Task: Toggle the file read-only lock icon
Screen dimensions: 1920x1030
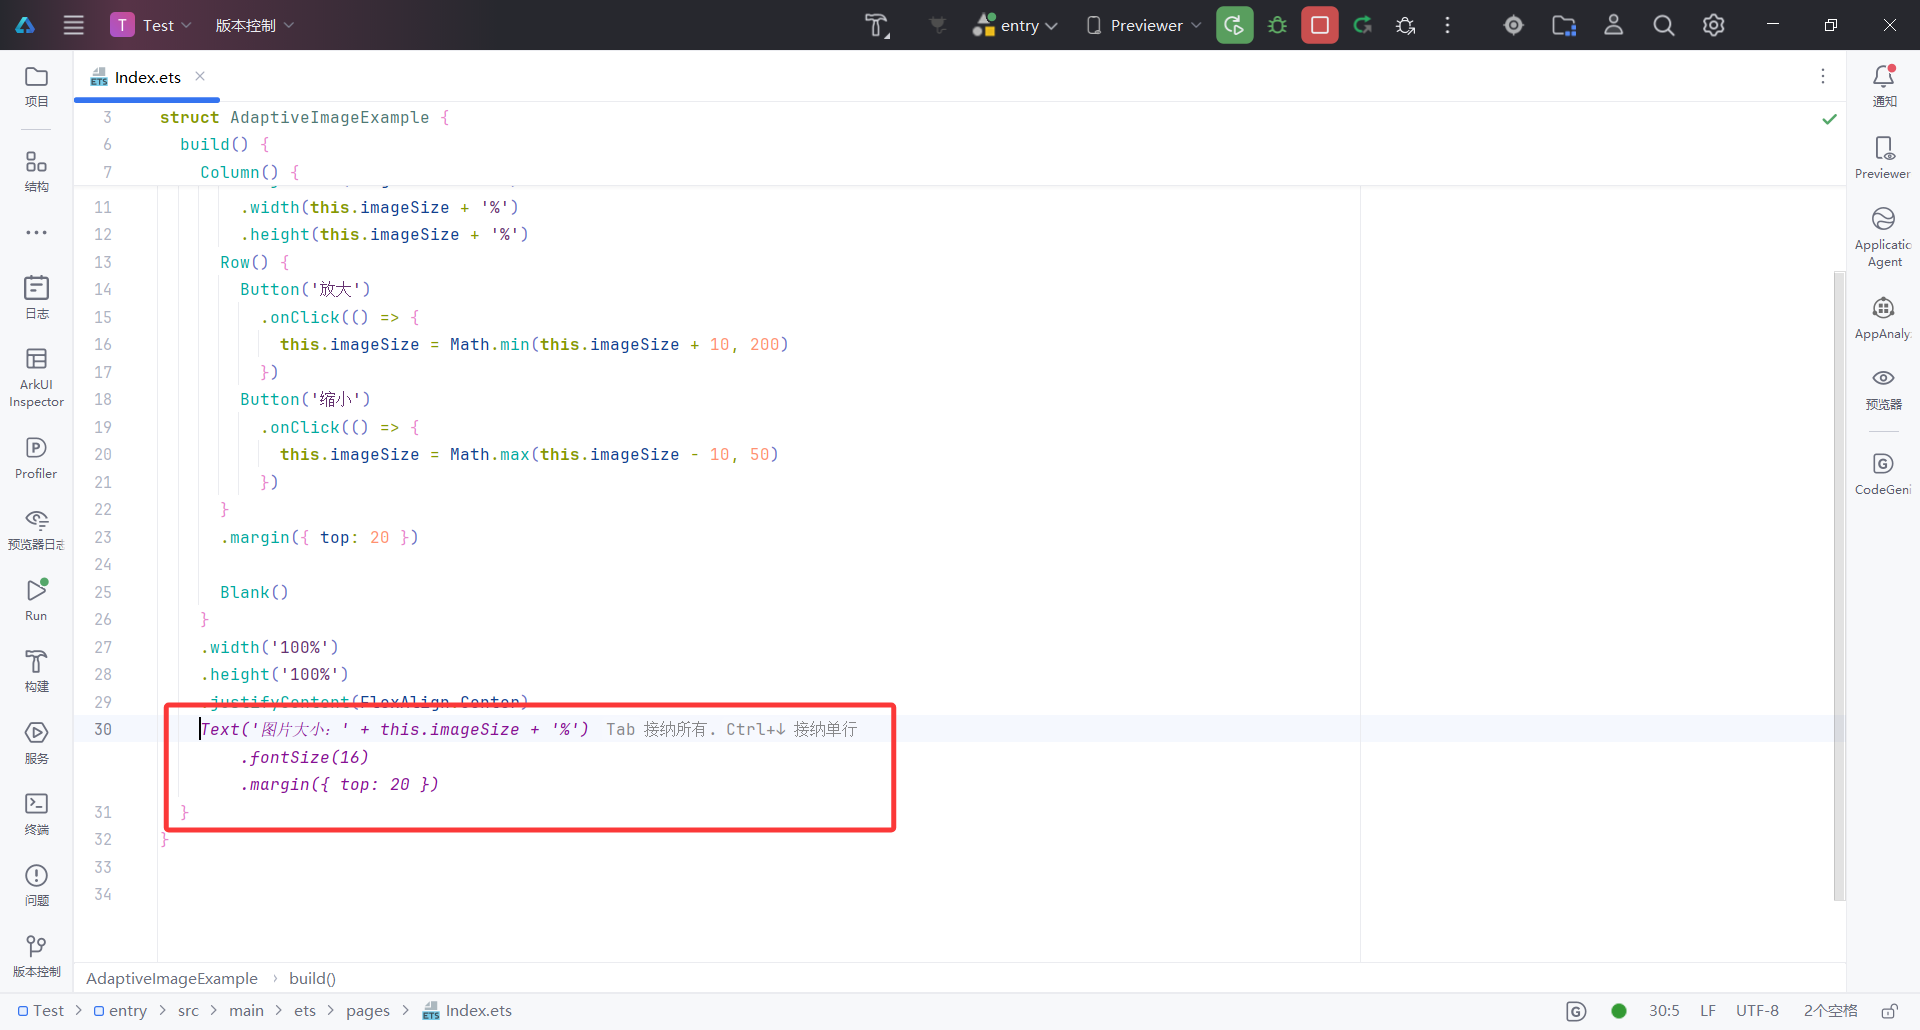Action: (1890, 1011)
